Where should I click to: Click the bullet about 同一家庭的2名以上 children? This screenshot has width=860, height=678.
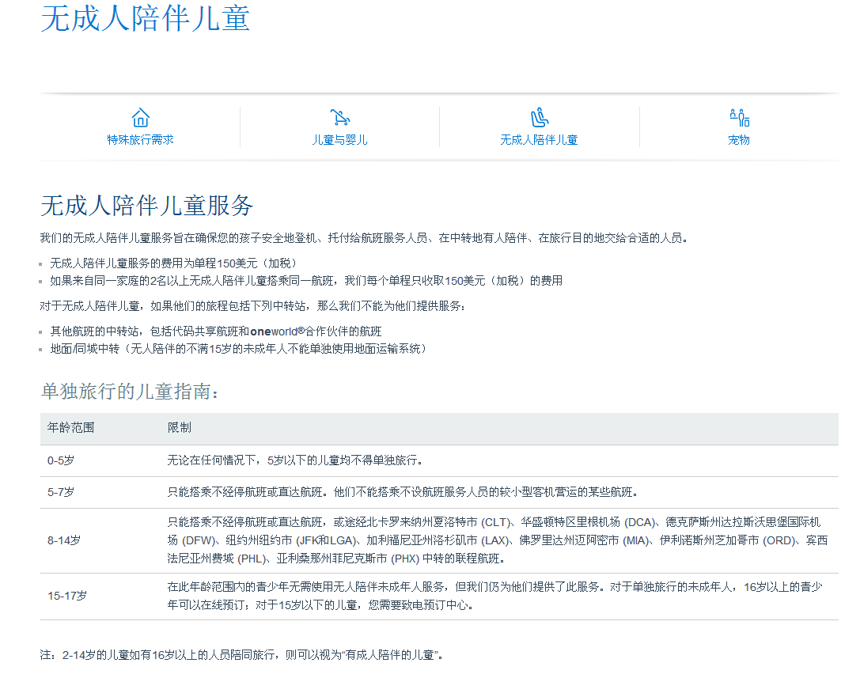(307, 281)
